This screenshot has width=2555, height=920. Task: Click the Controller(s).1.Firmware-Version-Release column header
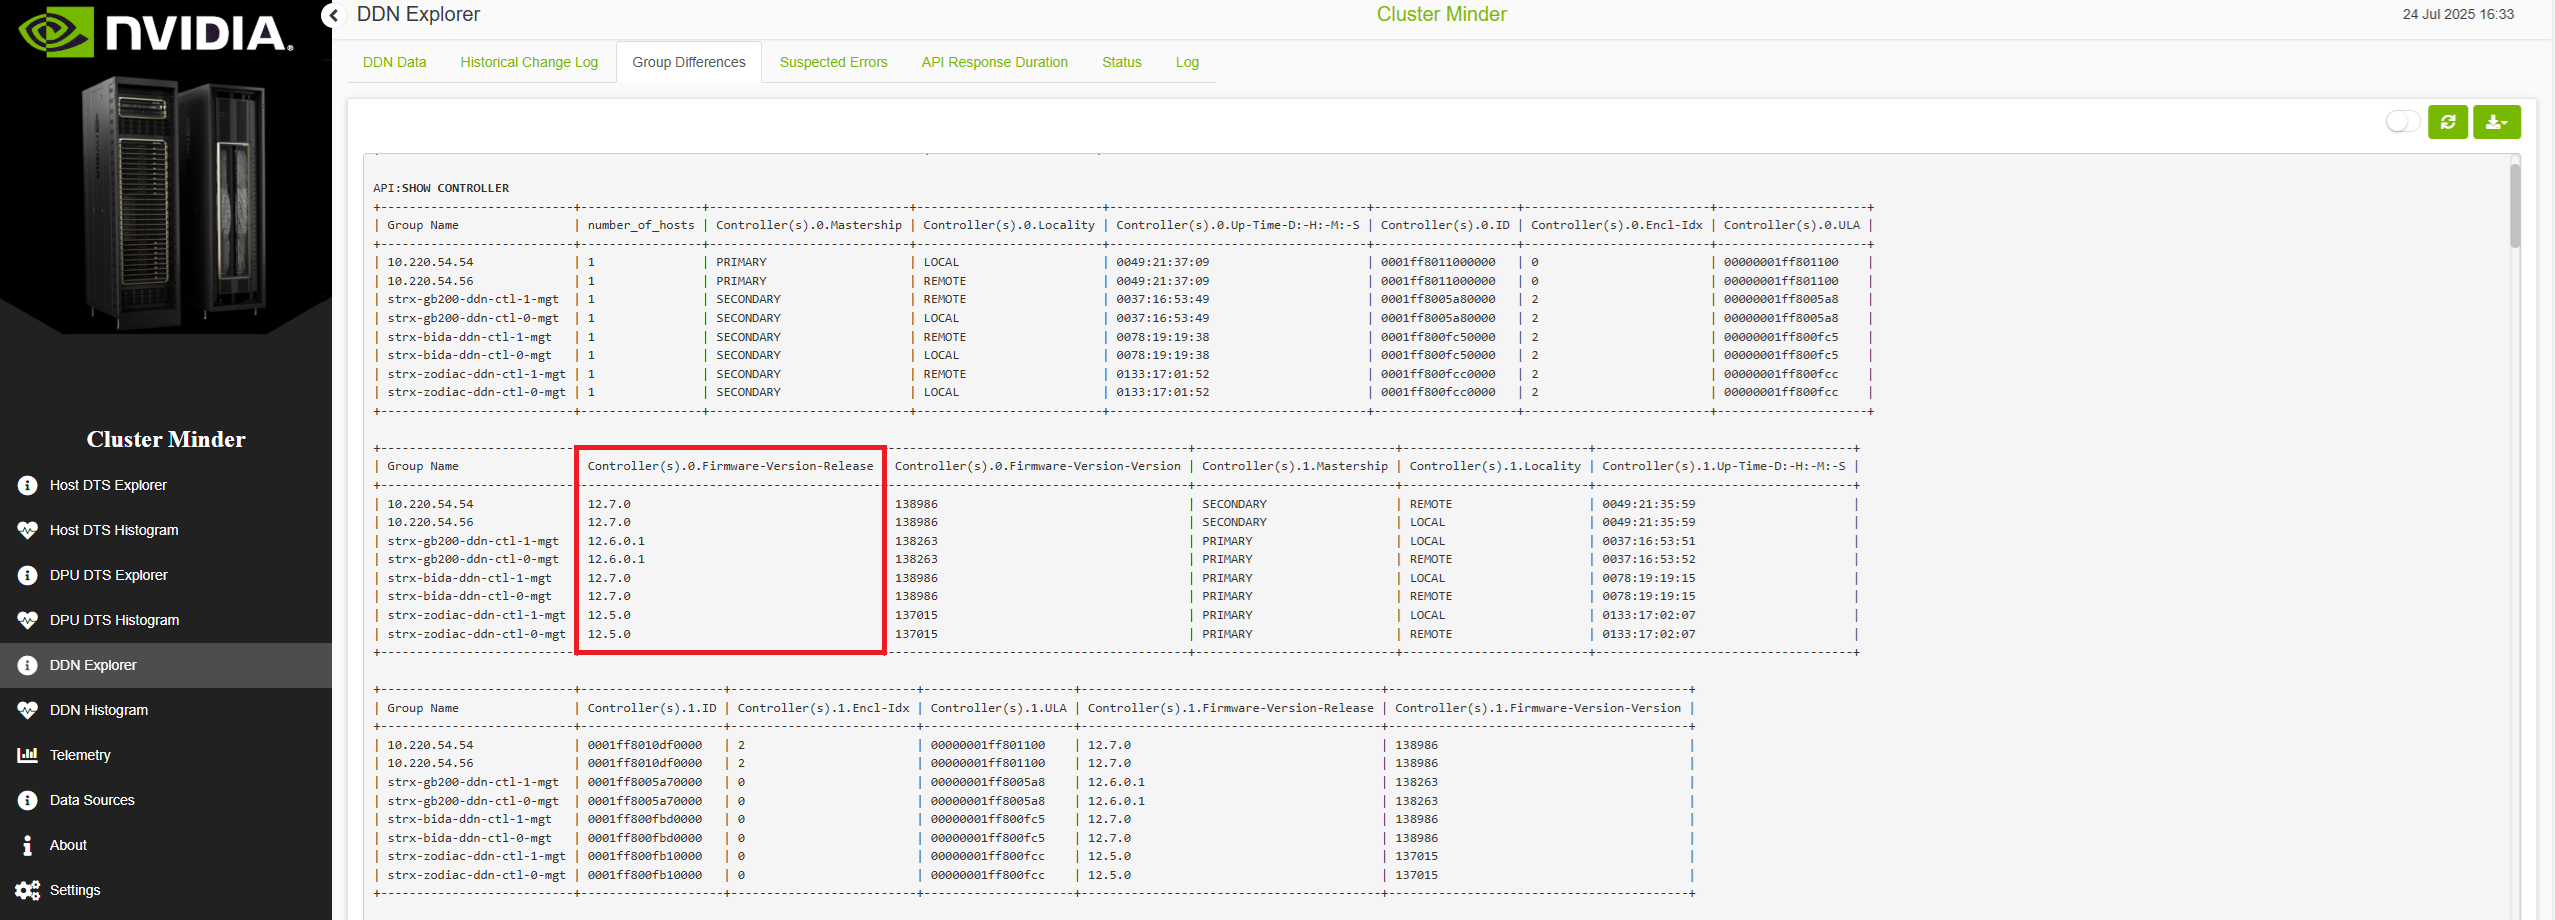1231,708
